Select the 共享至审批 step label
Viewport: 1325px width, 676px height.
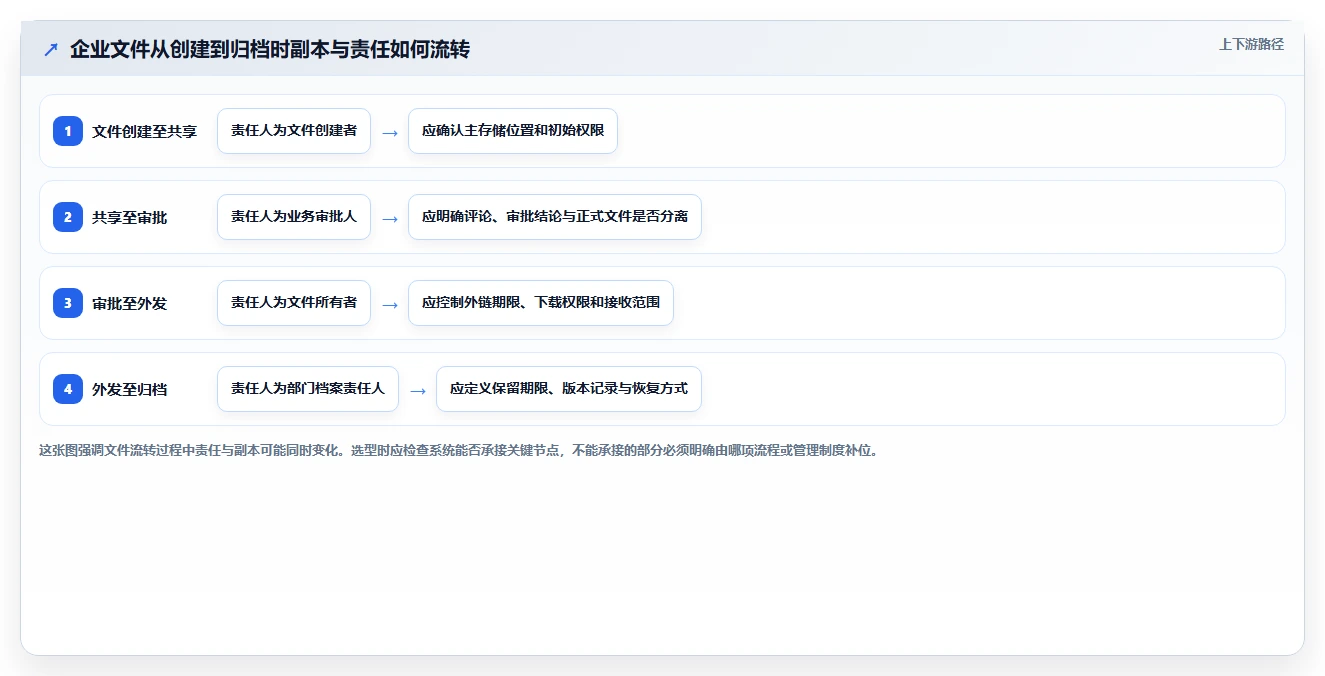point(129,217)
